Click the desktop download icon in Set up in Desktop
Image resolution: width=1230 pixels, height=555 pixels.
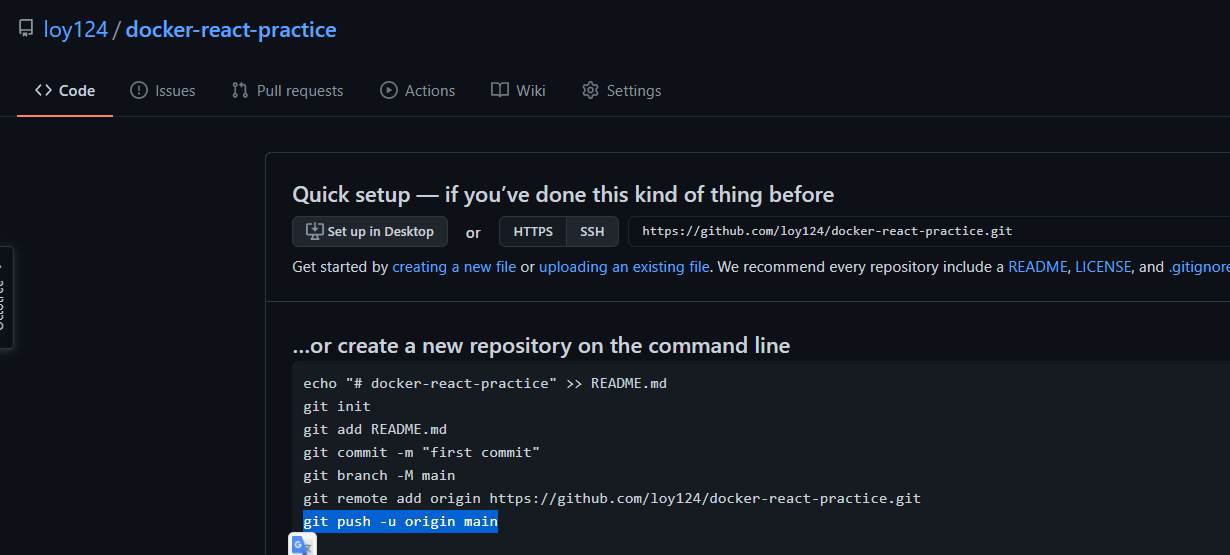click(x=314, y=231)
